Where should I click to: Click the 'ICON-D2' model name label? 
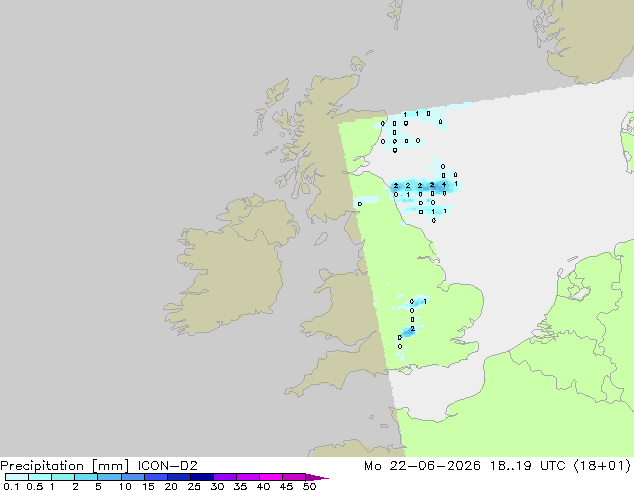(x=167, y=466)
